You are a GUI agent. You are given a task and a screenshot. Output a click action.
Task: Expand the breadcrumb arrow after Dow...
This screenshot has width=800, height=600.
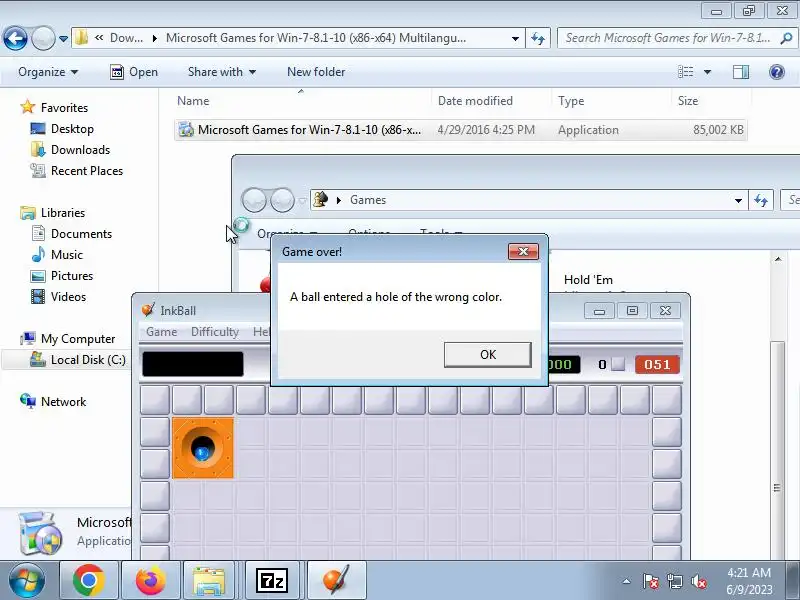click(155, 38)
